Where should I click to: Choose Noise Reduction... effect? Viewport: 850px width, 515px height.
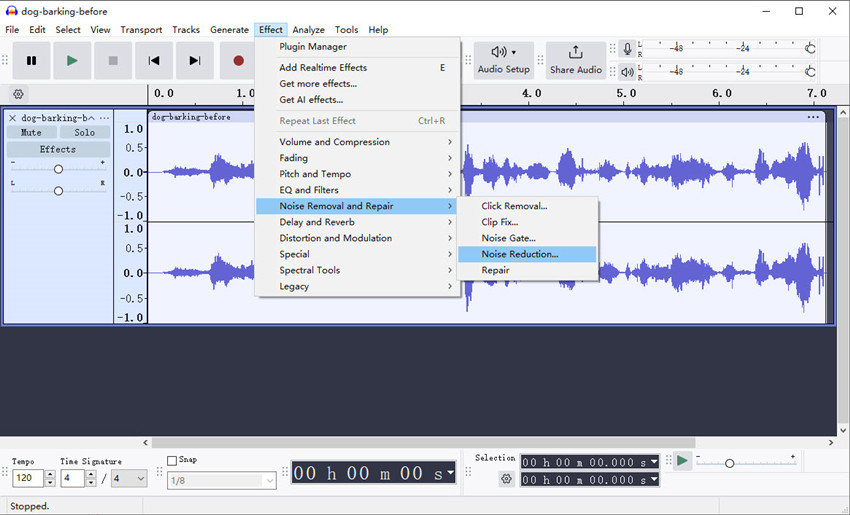pyautogui.click(x=527, y=254)
